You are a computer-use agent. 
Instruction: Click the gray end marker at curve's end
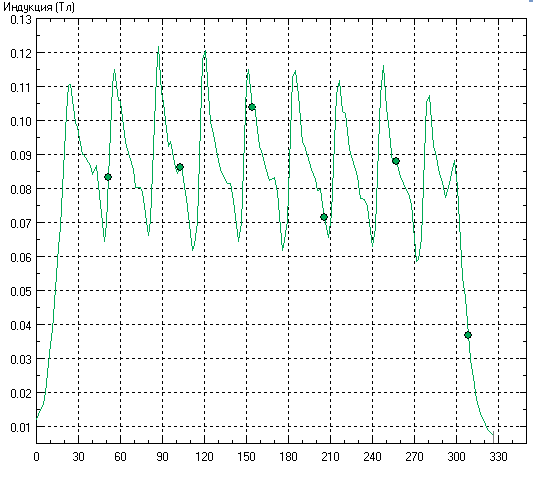493,437
